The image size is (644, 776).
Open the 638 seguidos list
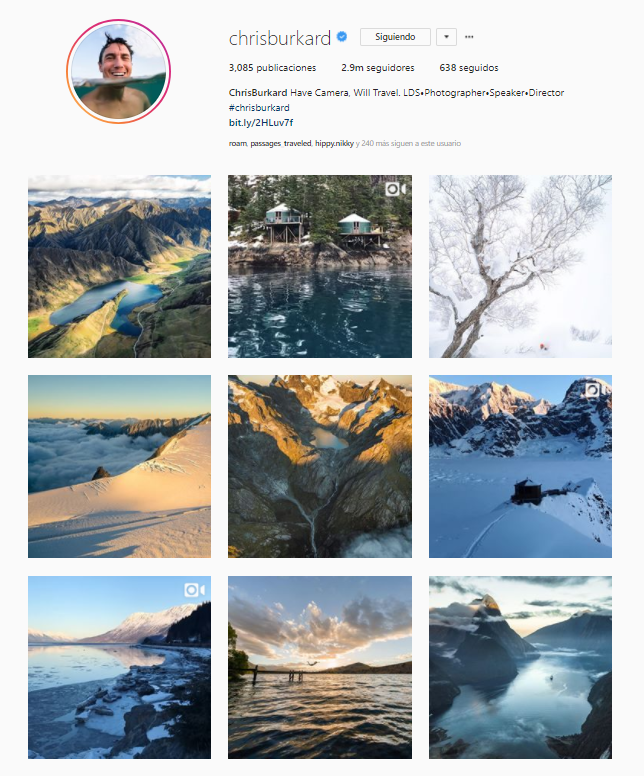468,68
